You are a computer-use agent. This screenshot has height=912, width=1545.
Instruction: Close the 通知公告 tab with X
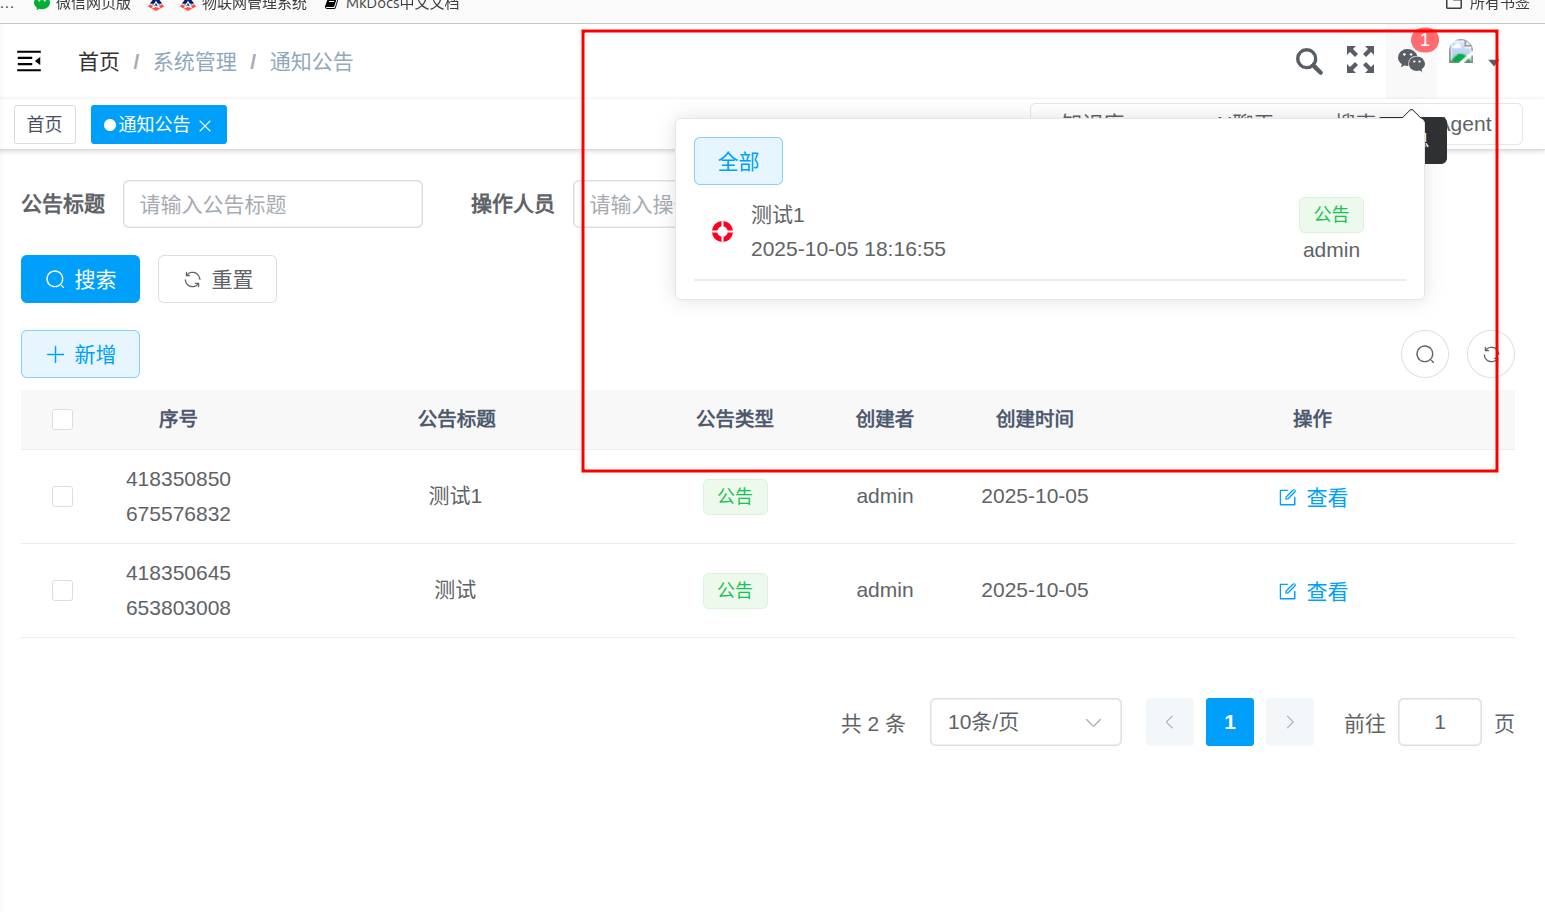205,126
